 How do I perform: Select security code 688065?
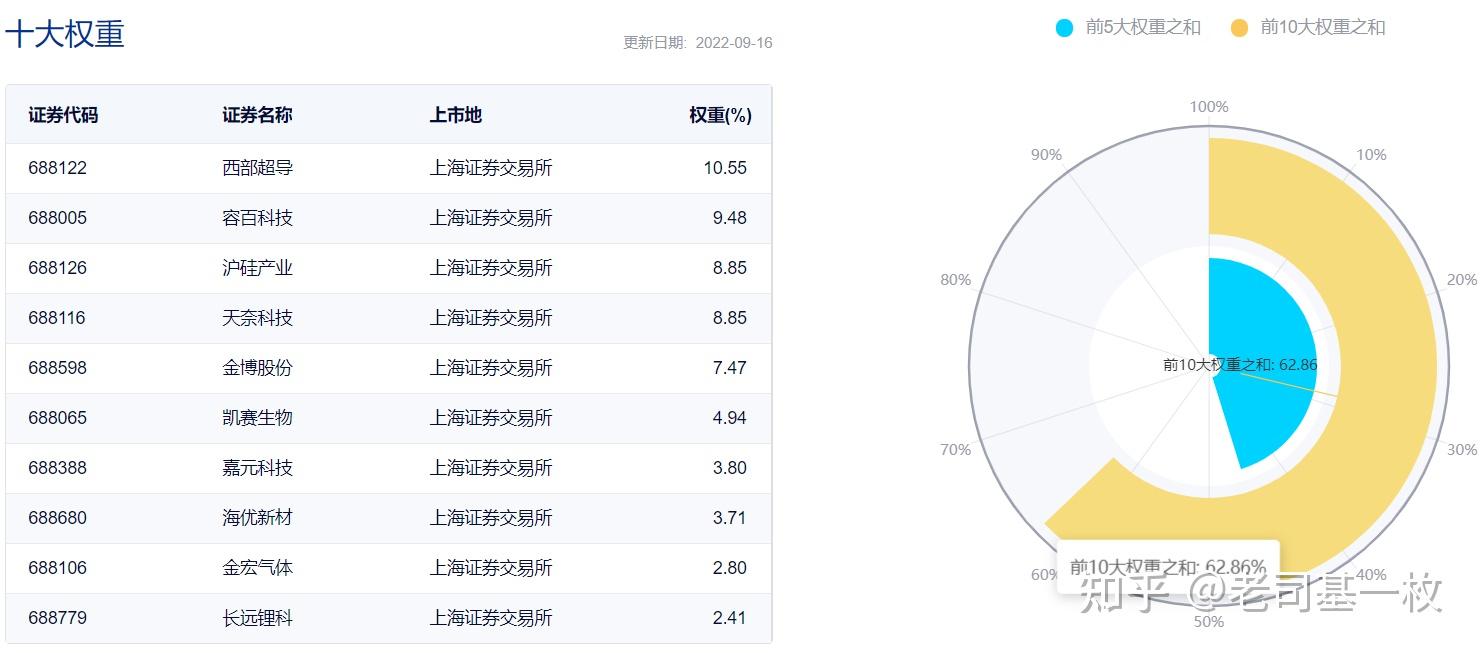pyautogui.click(x=58, y=418)
